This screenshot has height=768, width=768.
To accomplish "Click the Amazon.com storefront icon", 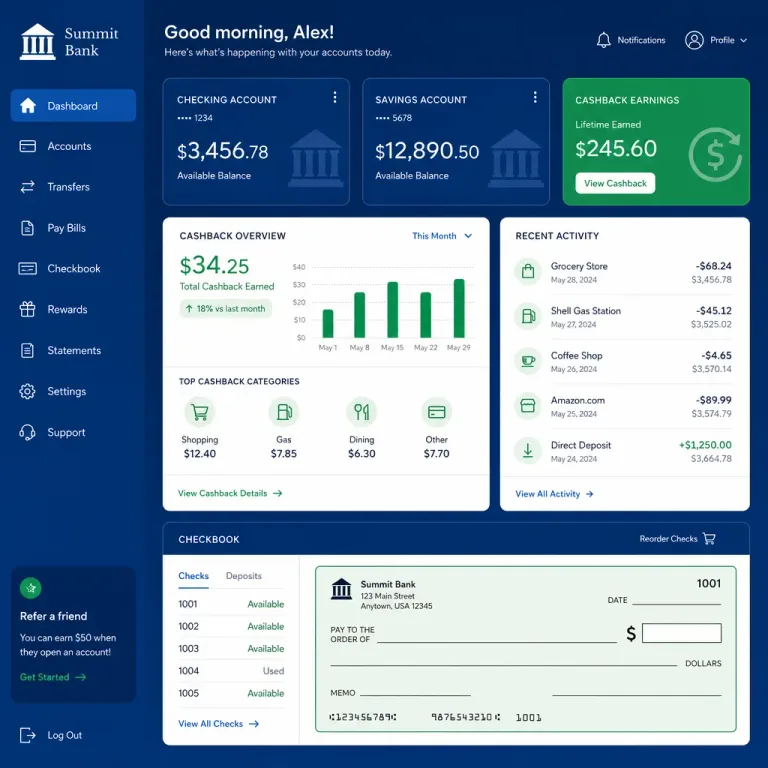I will [528, 406].
